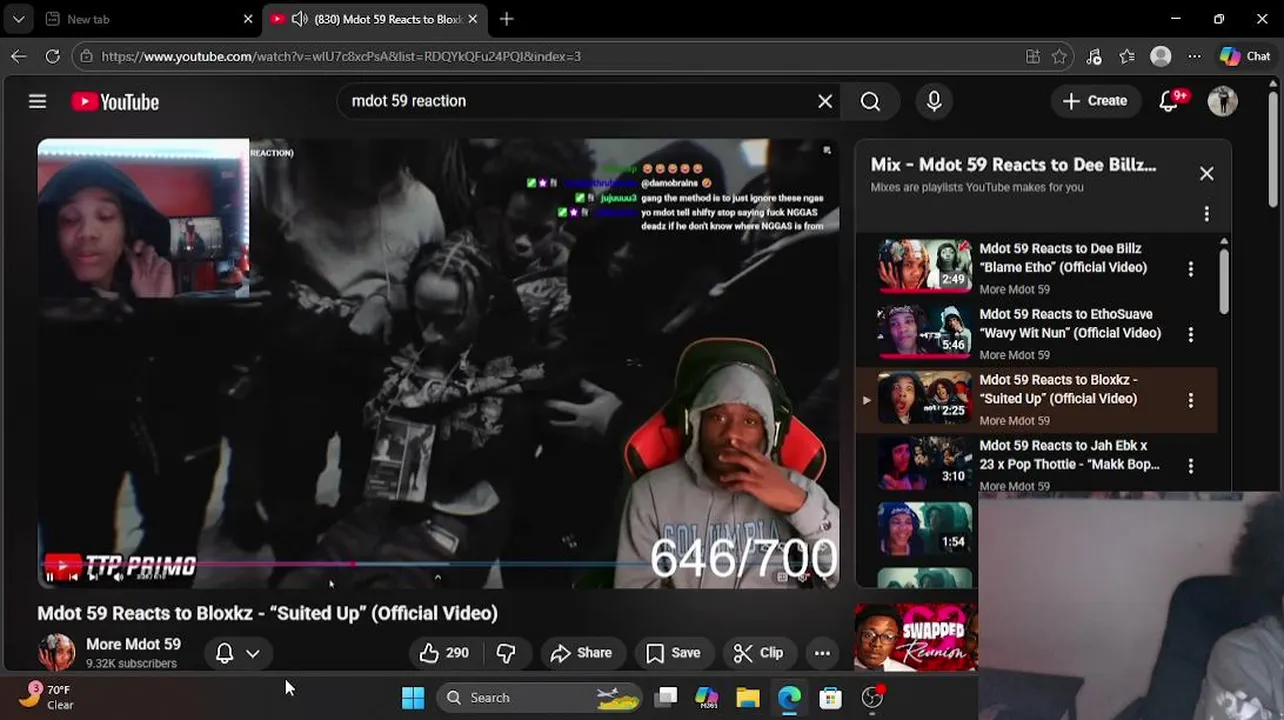Seek using the video progress bar
1284x720 pixels.
(x=438, y=564)
